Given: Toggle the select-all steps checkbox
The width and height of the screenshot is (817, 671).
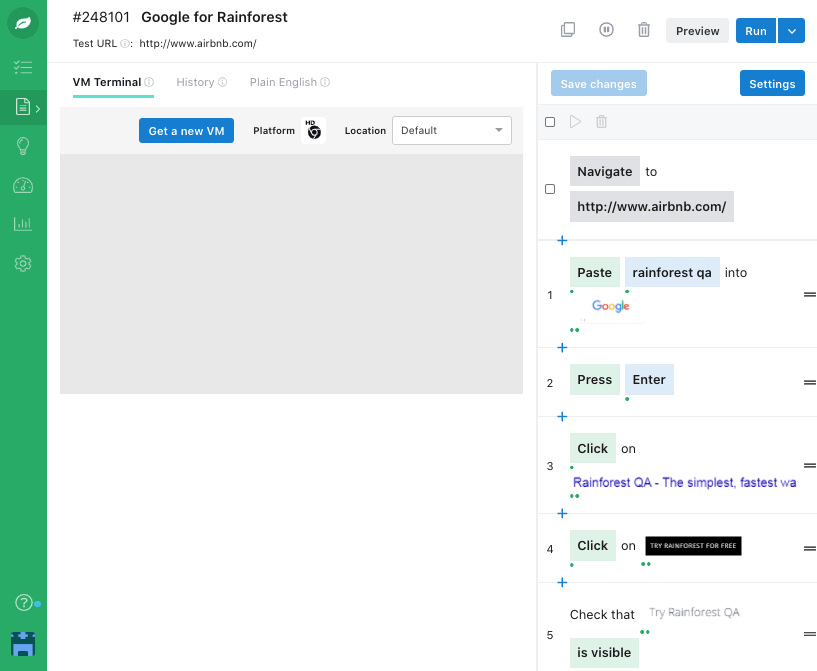Looking at the screenshot, I should (x=550, y=122).
